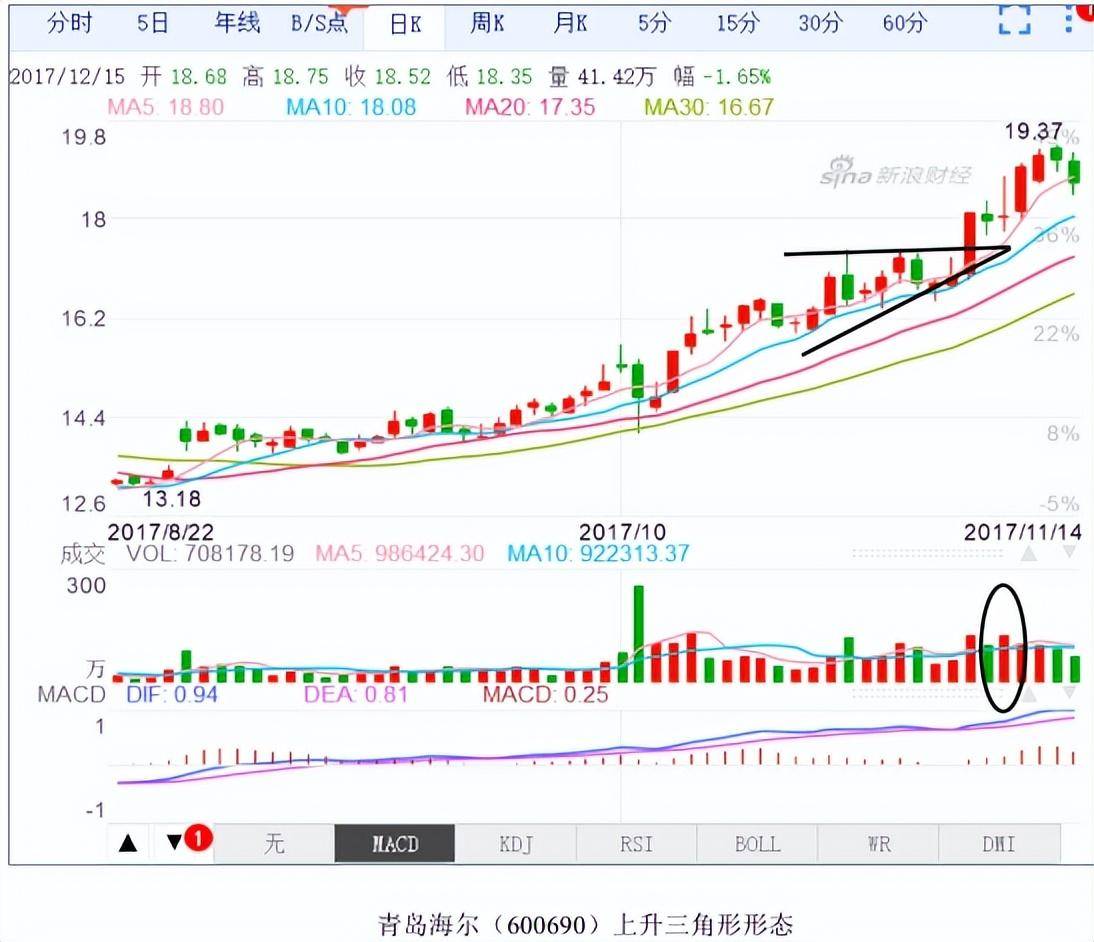Click the tallest green volume bar

[638, 634]
